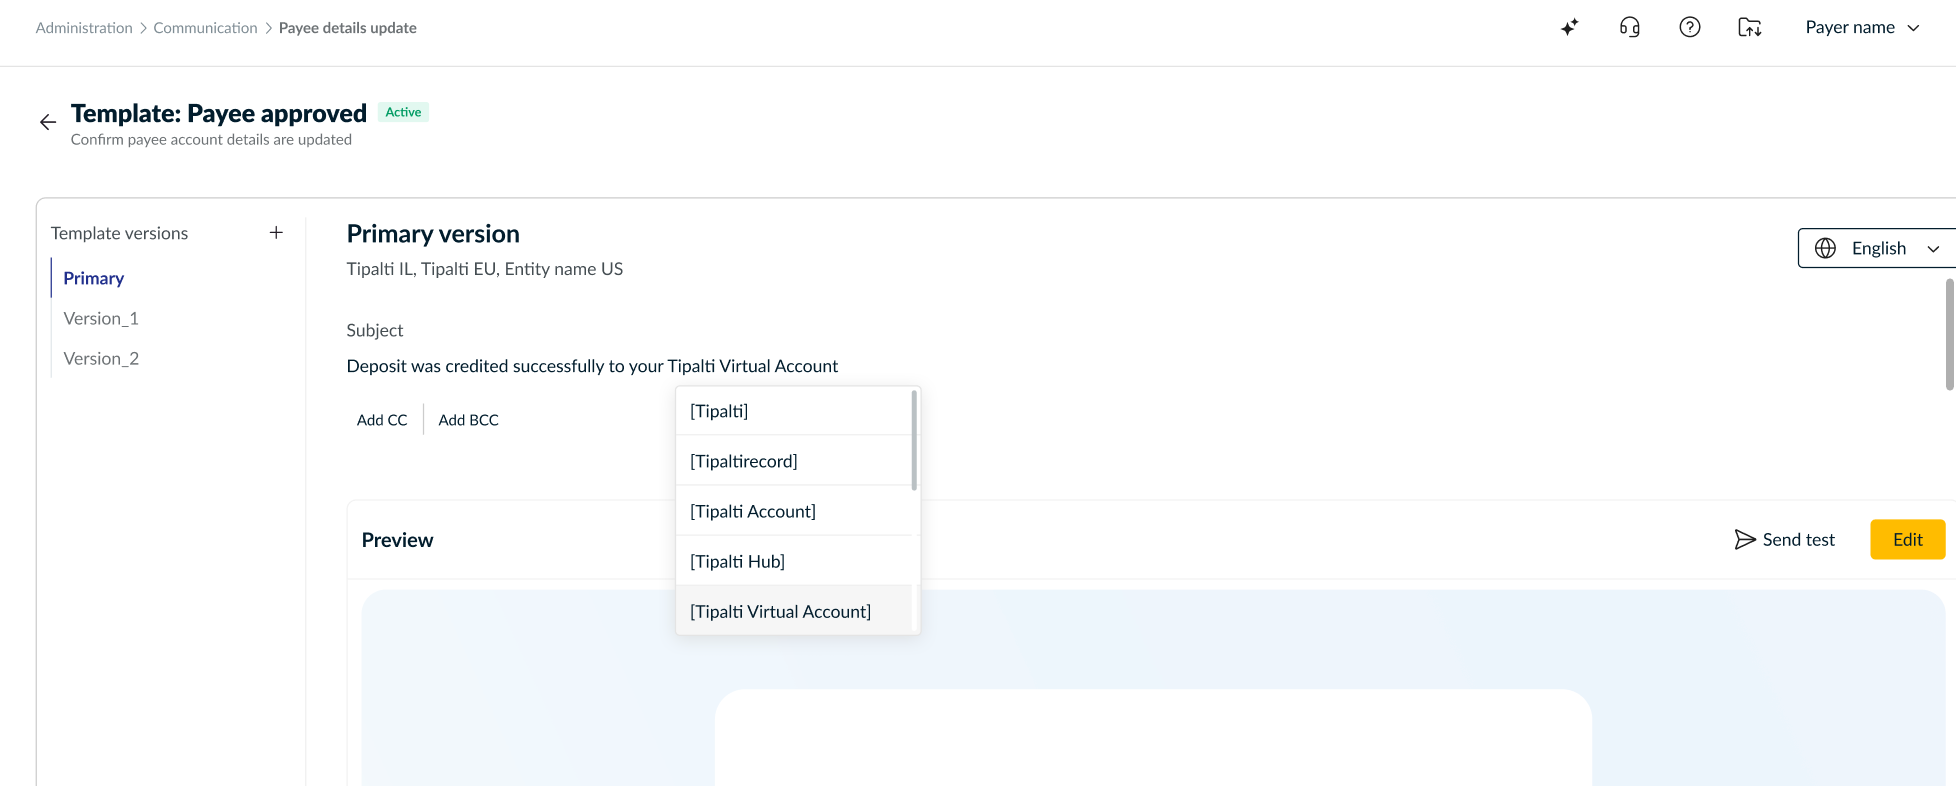This screenshot has height=786, width=1956.
Task: Click the Add BCC button
Action: click(x=468, y=420)
